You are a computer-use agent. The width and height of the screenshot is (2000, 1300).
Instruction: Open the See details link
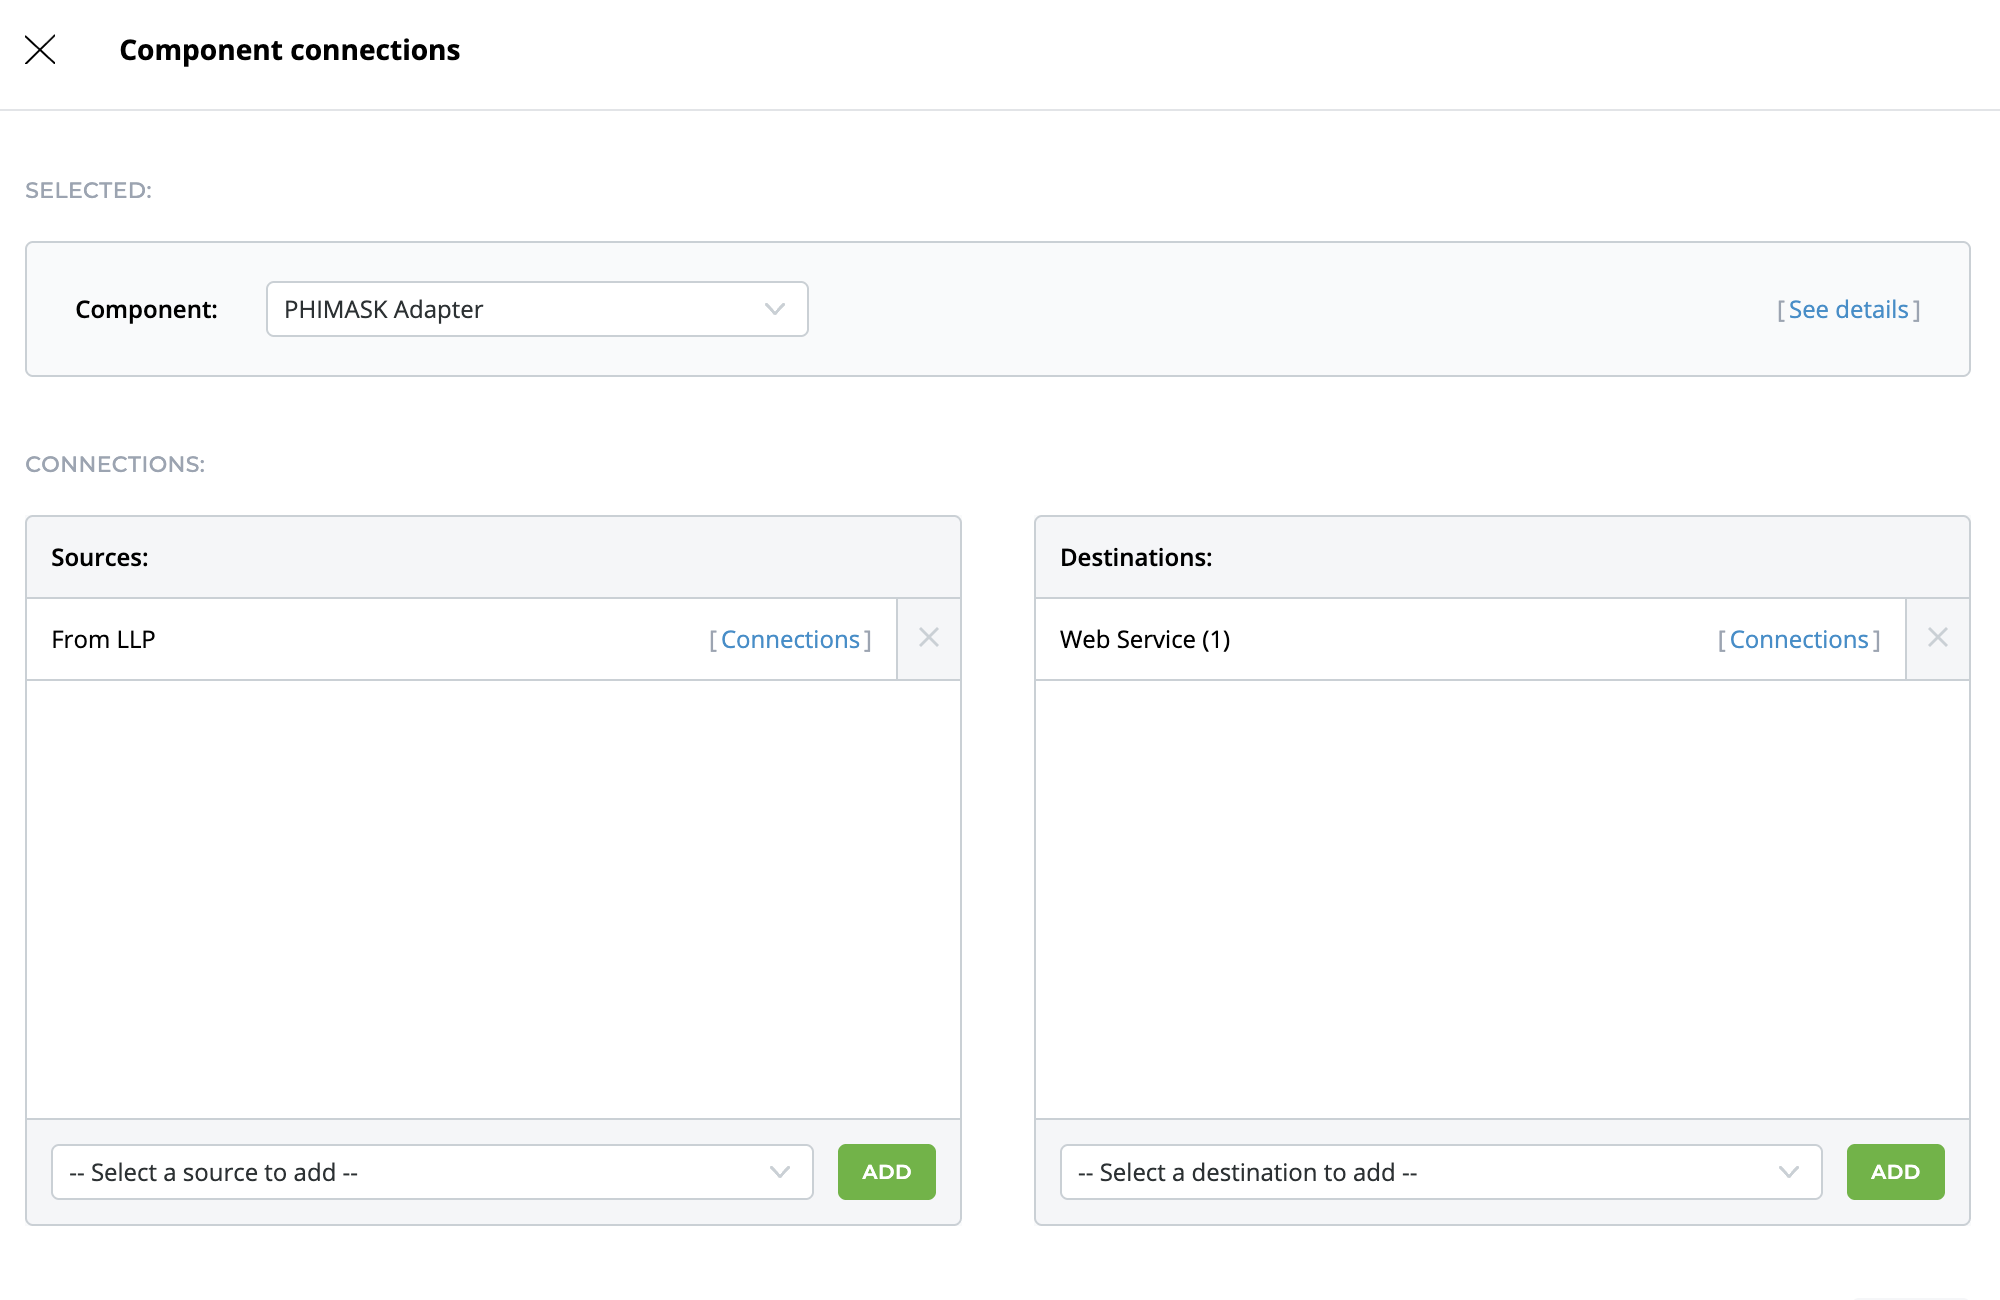pyautogui.click(x=1848, y=310)
